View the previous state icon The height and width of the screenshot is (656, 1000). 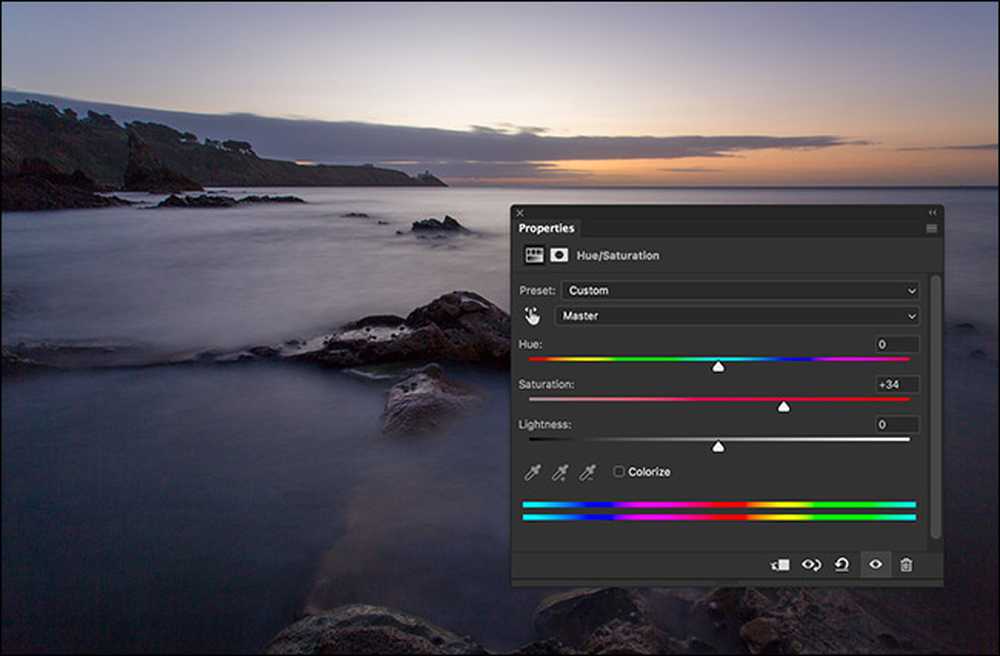pyautogui.click(x=811, y=565)
